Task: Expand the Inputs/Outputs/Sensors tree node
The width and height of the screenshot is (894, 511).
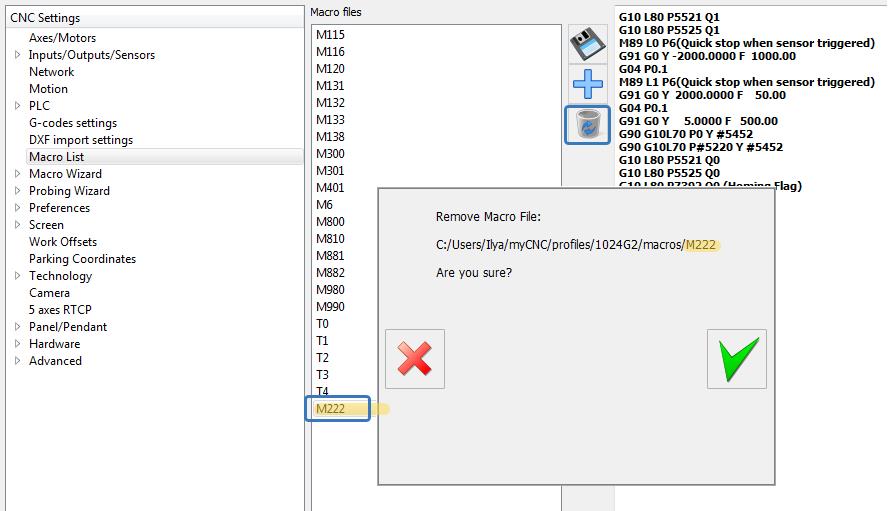Action: [18, 55]
